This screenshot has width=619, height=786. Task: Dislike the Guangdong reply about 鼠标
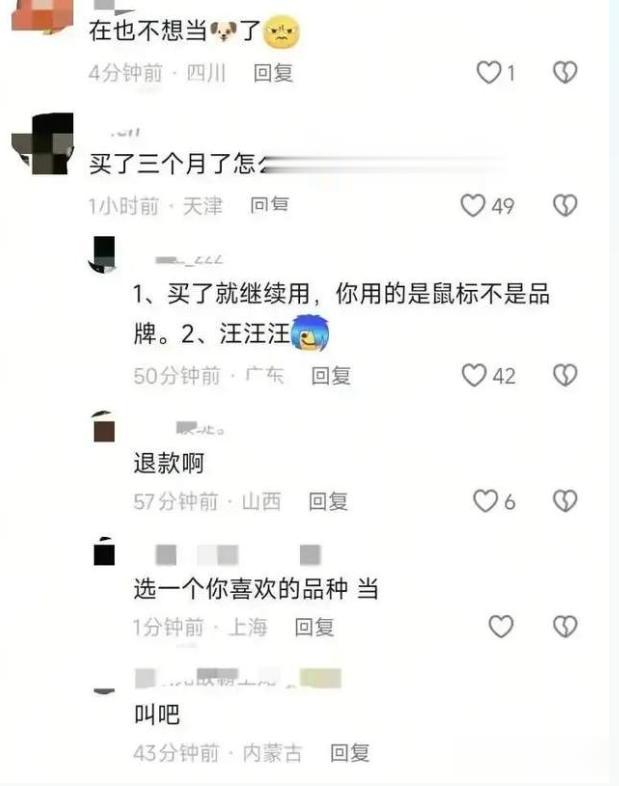pyautogui.click(x=565, y=375)
